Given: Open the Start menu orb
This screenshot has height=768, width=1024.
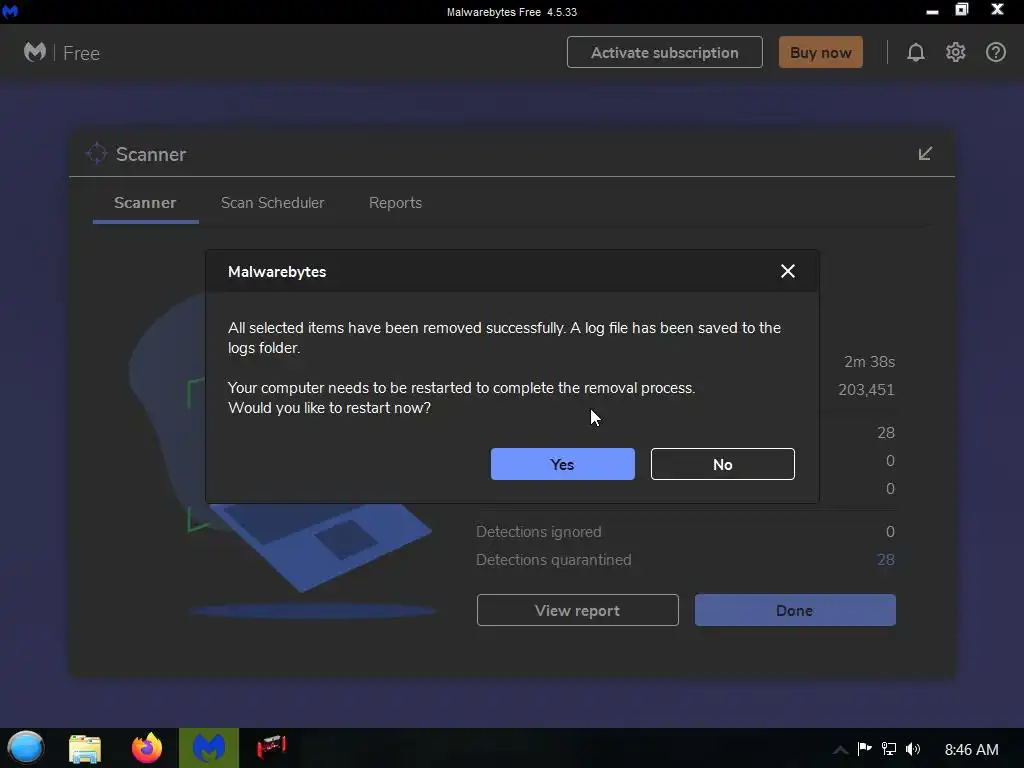Looking at the screenshot, I should pyautogui.click(x=25, y=748).
